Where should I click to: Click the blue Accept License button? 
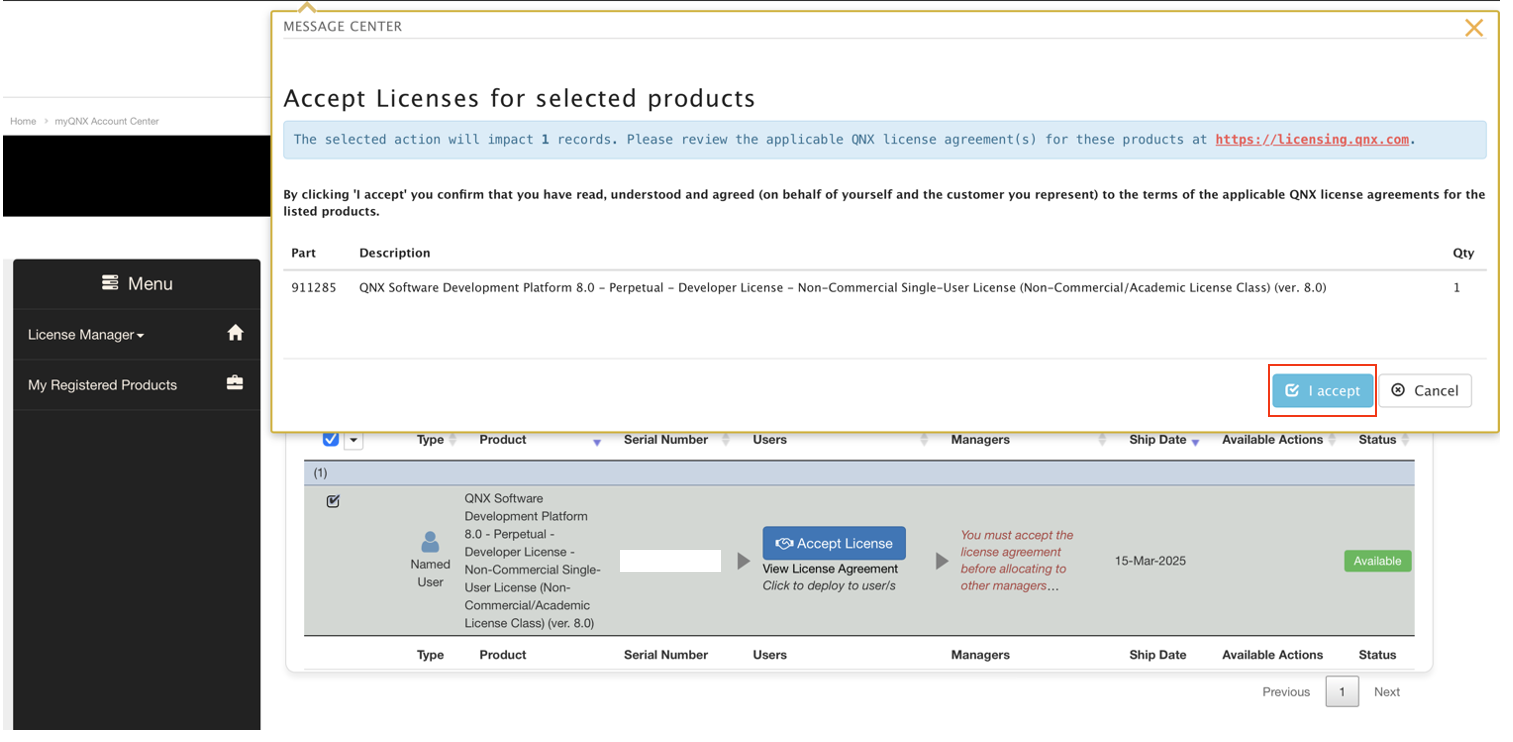click(834, 543)
